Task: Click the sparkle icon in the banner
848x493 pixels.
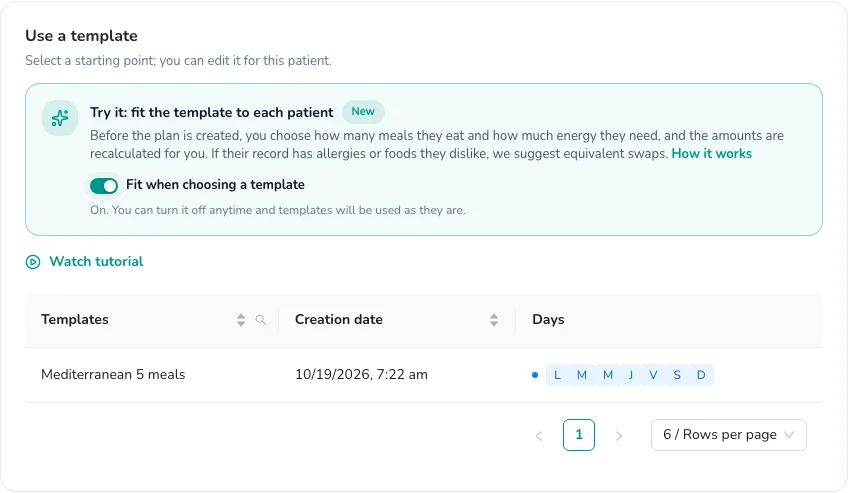Action: pos(60,118)
